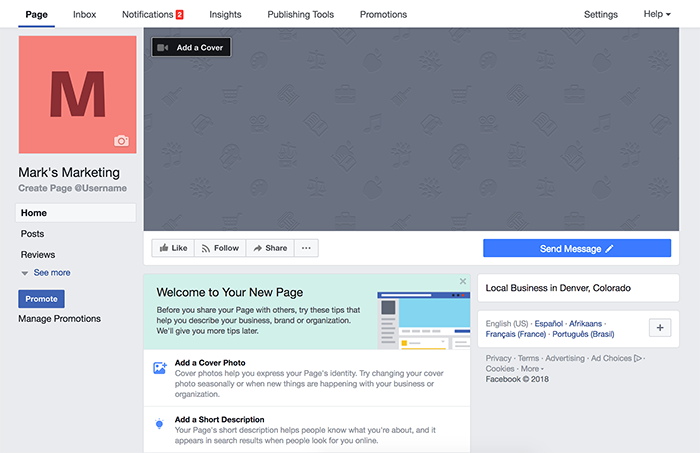Click the Cookies footer link
The height and width of the screenshot is (453, 700).
point(500,369)
